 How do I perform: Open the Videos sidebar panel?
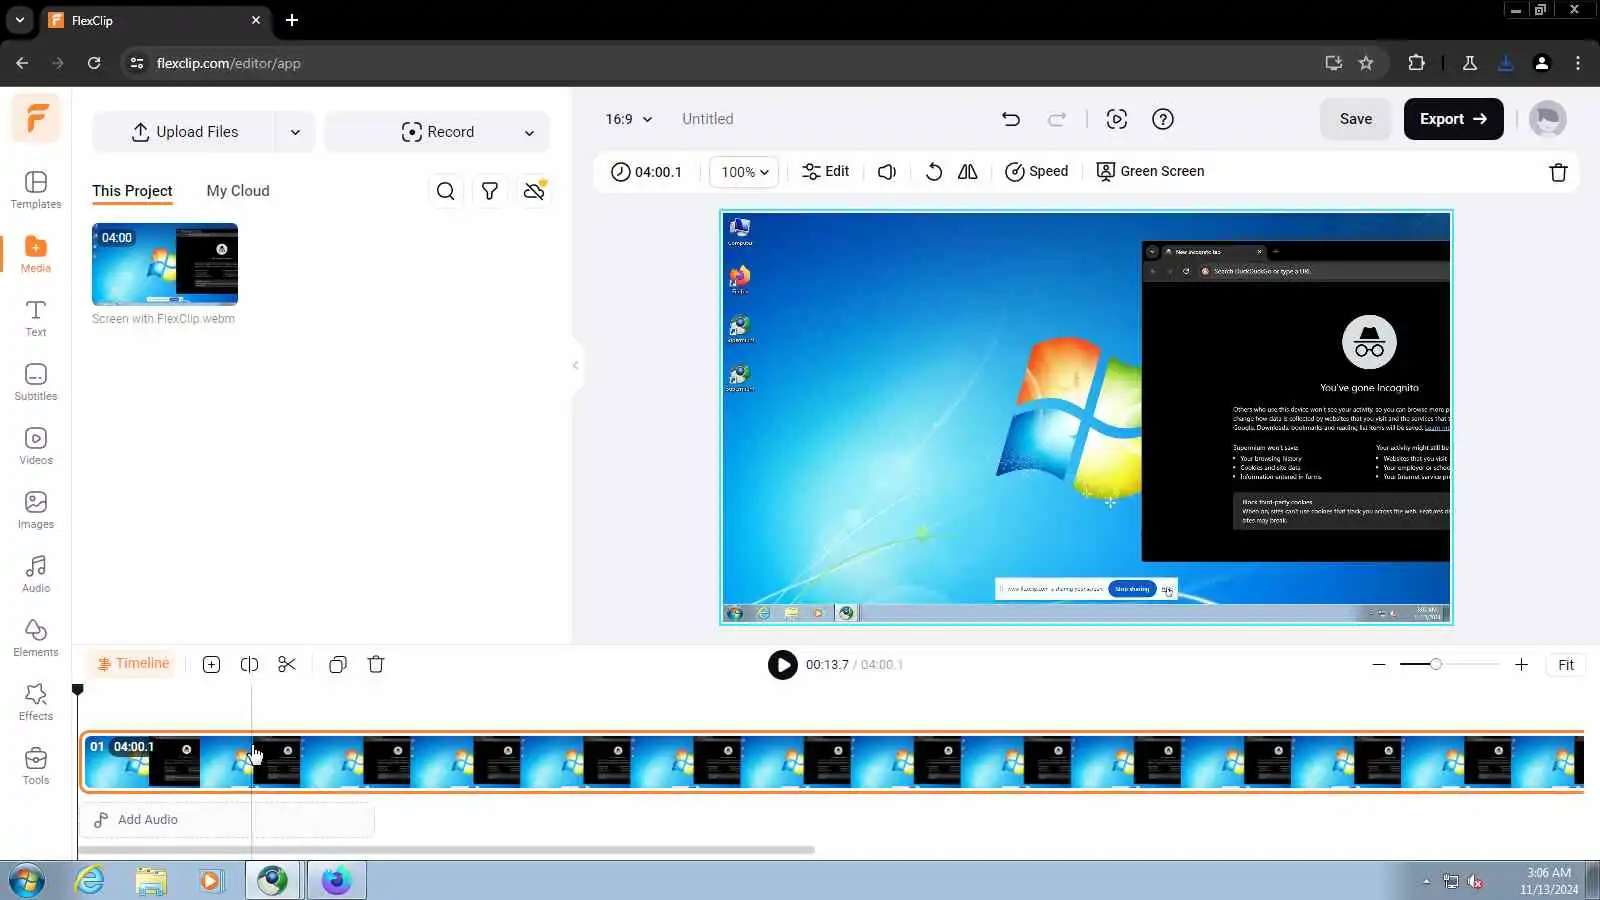point(36,445)
